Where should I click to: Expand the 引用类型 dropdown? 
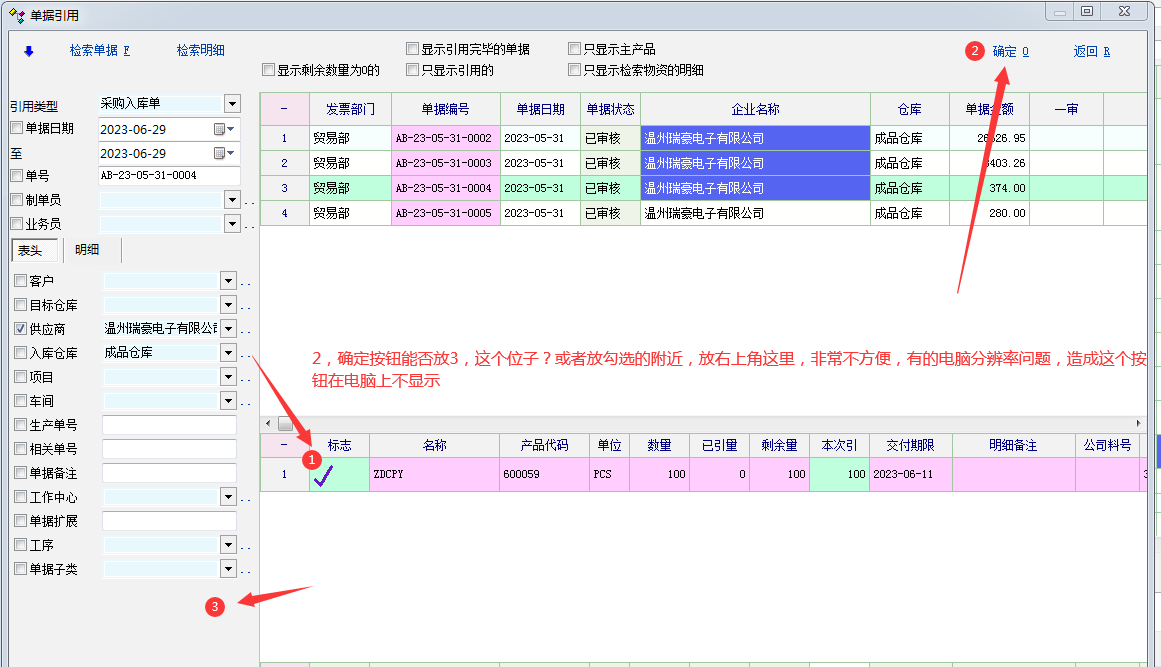232,104
